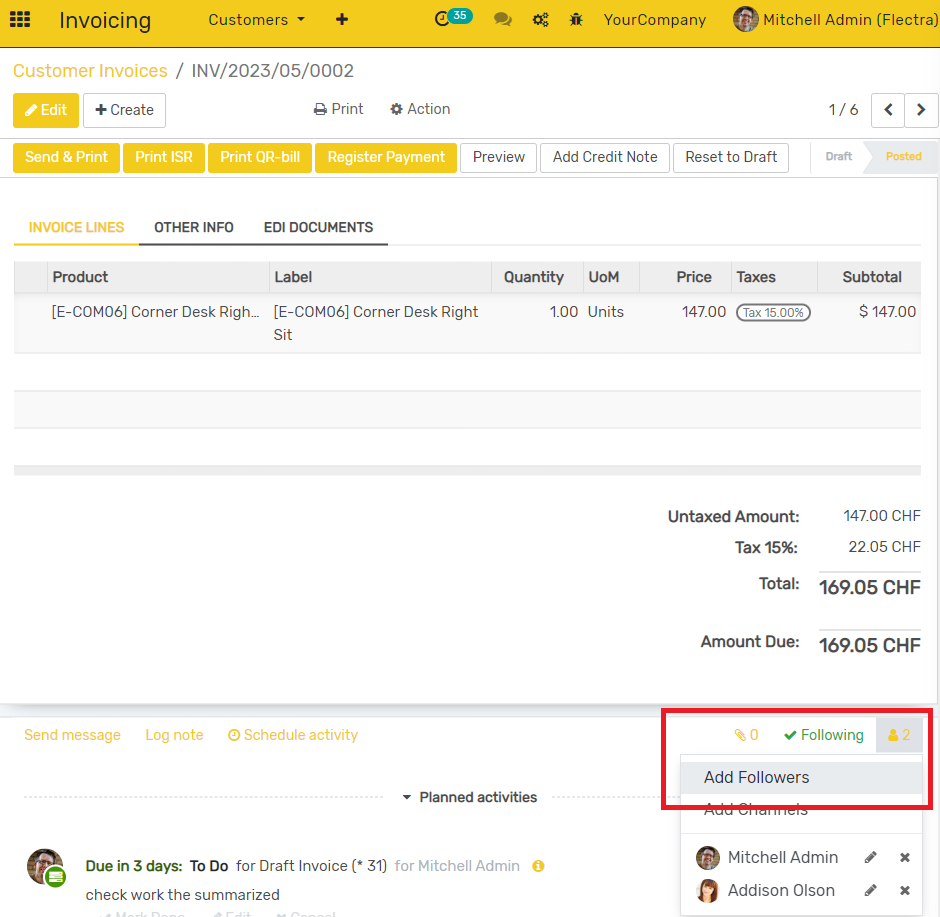This screenshot has height=917, width=940.
Task: Create a new record via the plus icon
Action: coord(341,19)
